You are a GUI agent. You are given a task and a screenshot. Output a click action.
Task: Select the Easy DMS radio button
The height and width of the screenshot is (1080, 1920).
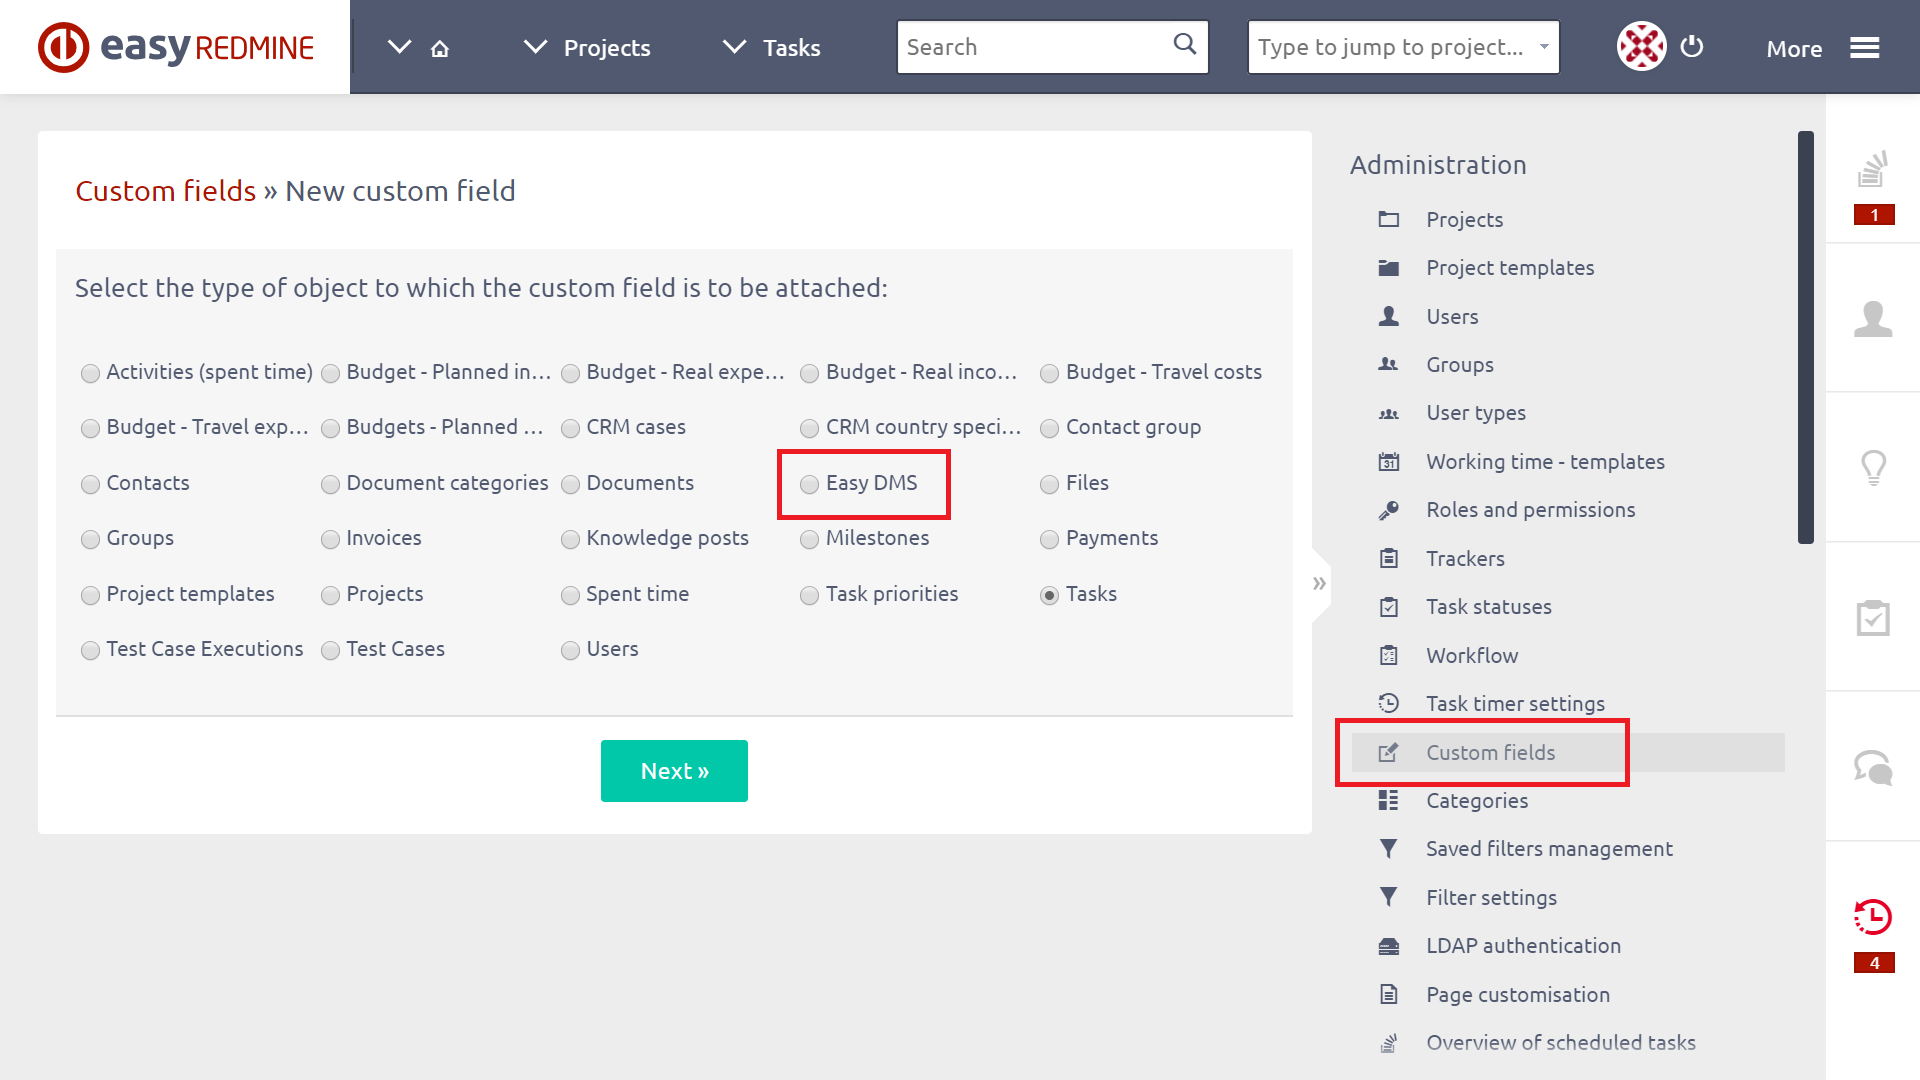click(x=809, y=484)
